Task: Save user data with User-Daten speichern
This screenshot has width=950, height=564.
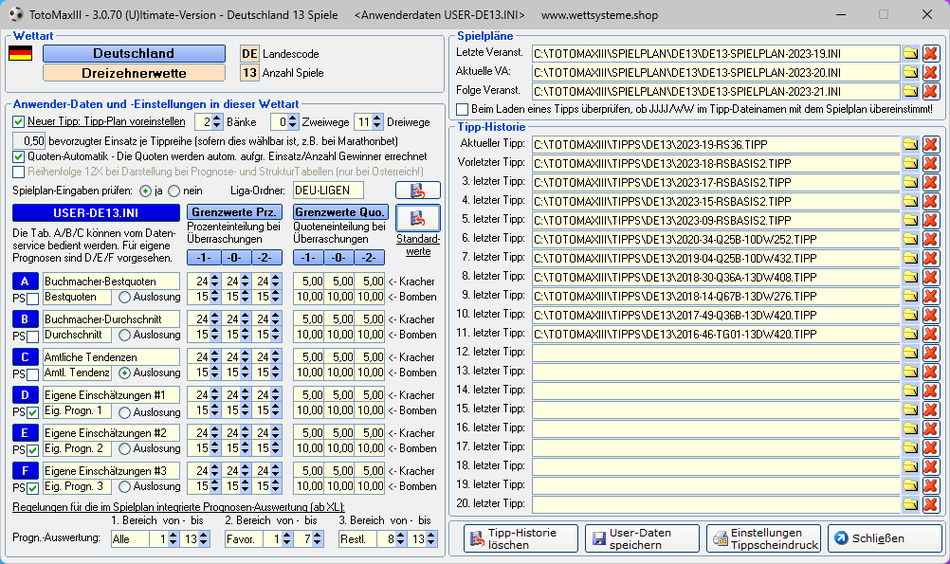Action: coord(642,539)
